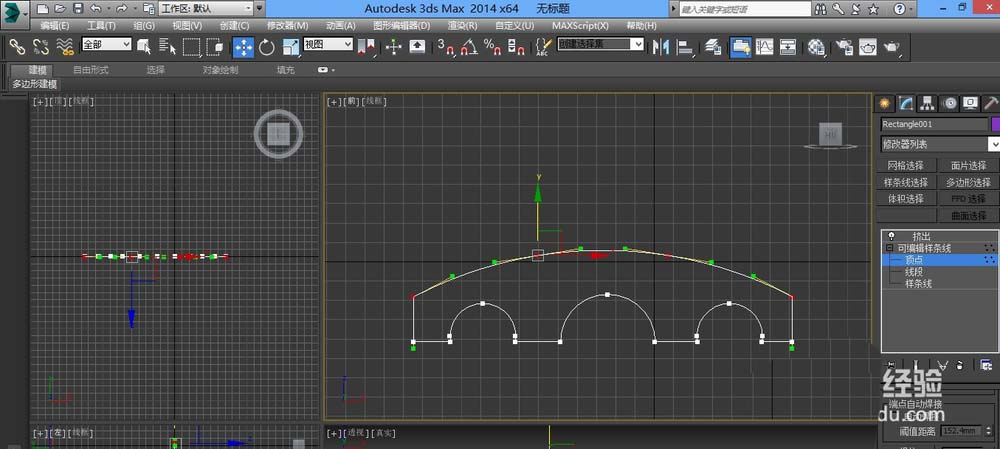Viewport: 1000px width, 449px height.
Task: Activate the Select Object tool
Action: [144, 47]
